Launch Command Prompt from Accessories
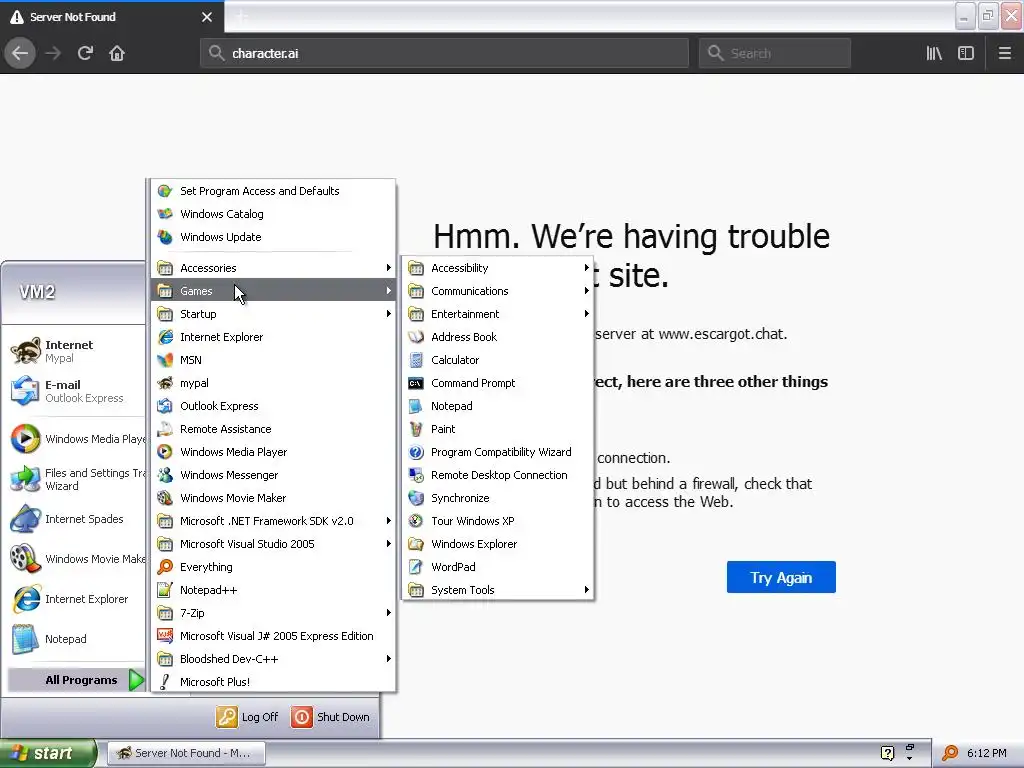Viewport: 1024px width, 768px height. tap(498, 383)
